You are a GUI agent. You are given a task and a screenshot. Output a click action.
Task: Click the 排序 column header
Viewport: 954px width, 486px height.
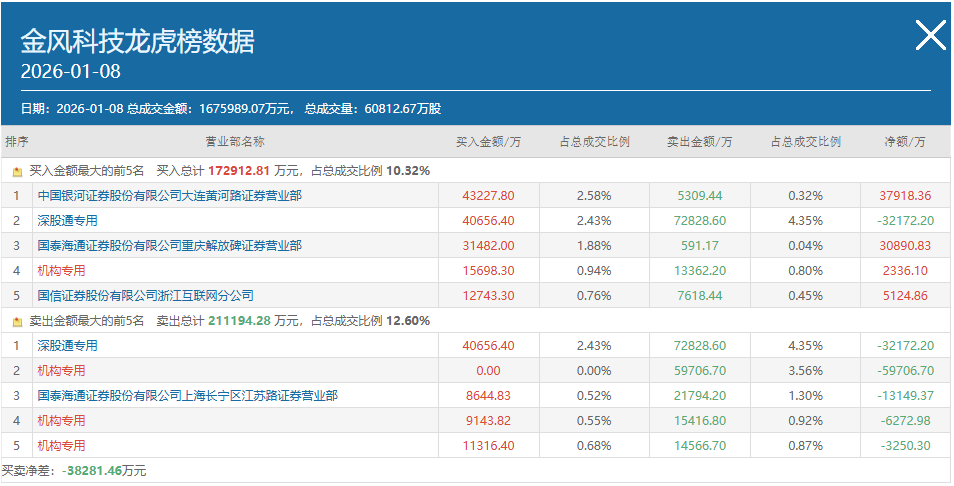(x=16, y=142)
